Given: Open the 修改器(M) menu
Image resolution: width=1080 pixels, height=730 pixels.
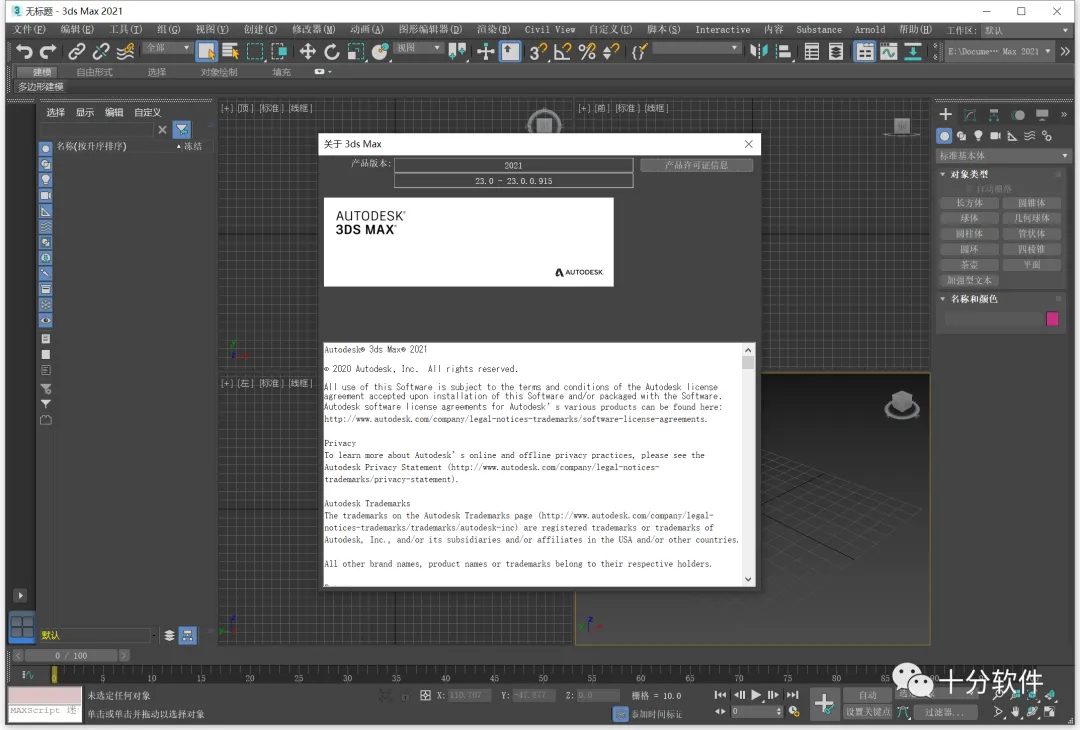Looking at the screenshot, I should tap(313, 30).
